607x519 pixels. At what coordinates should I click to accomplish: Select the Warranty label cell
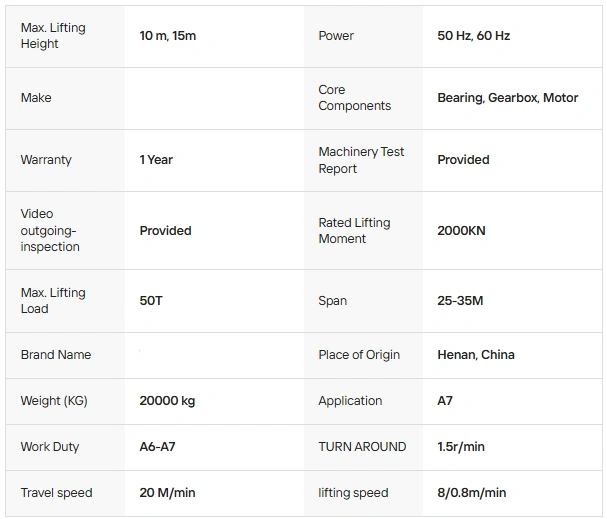point(46,160)
